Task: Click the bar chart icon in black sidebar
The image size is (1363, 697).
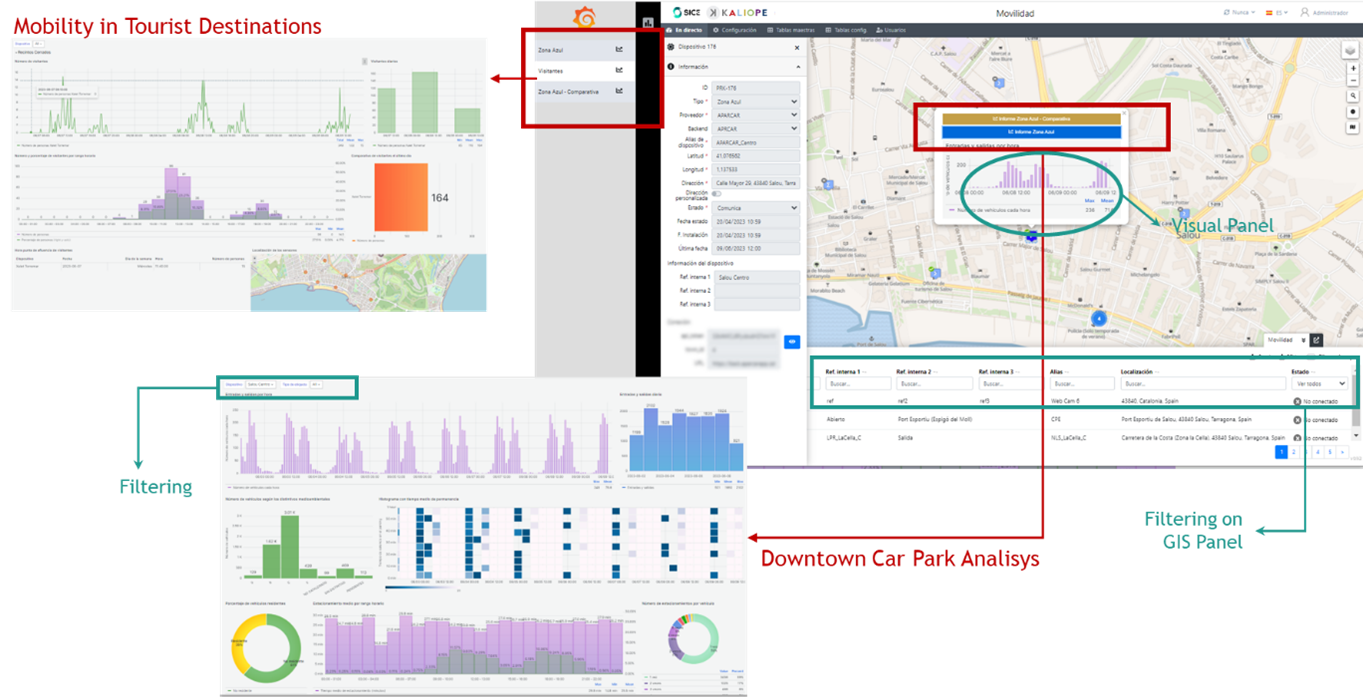Action: [648, 22]
